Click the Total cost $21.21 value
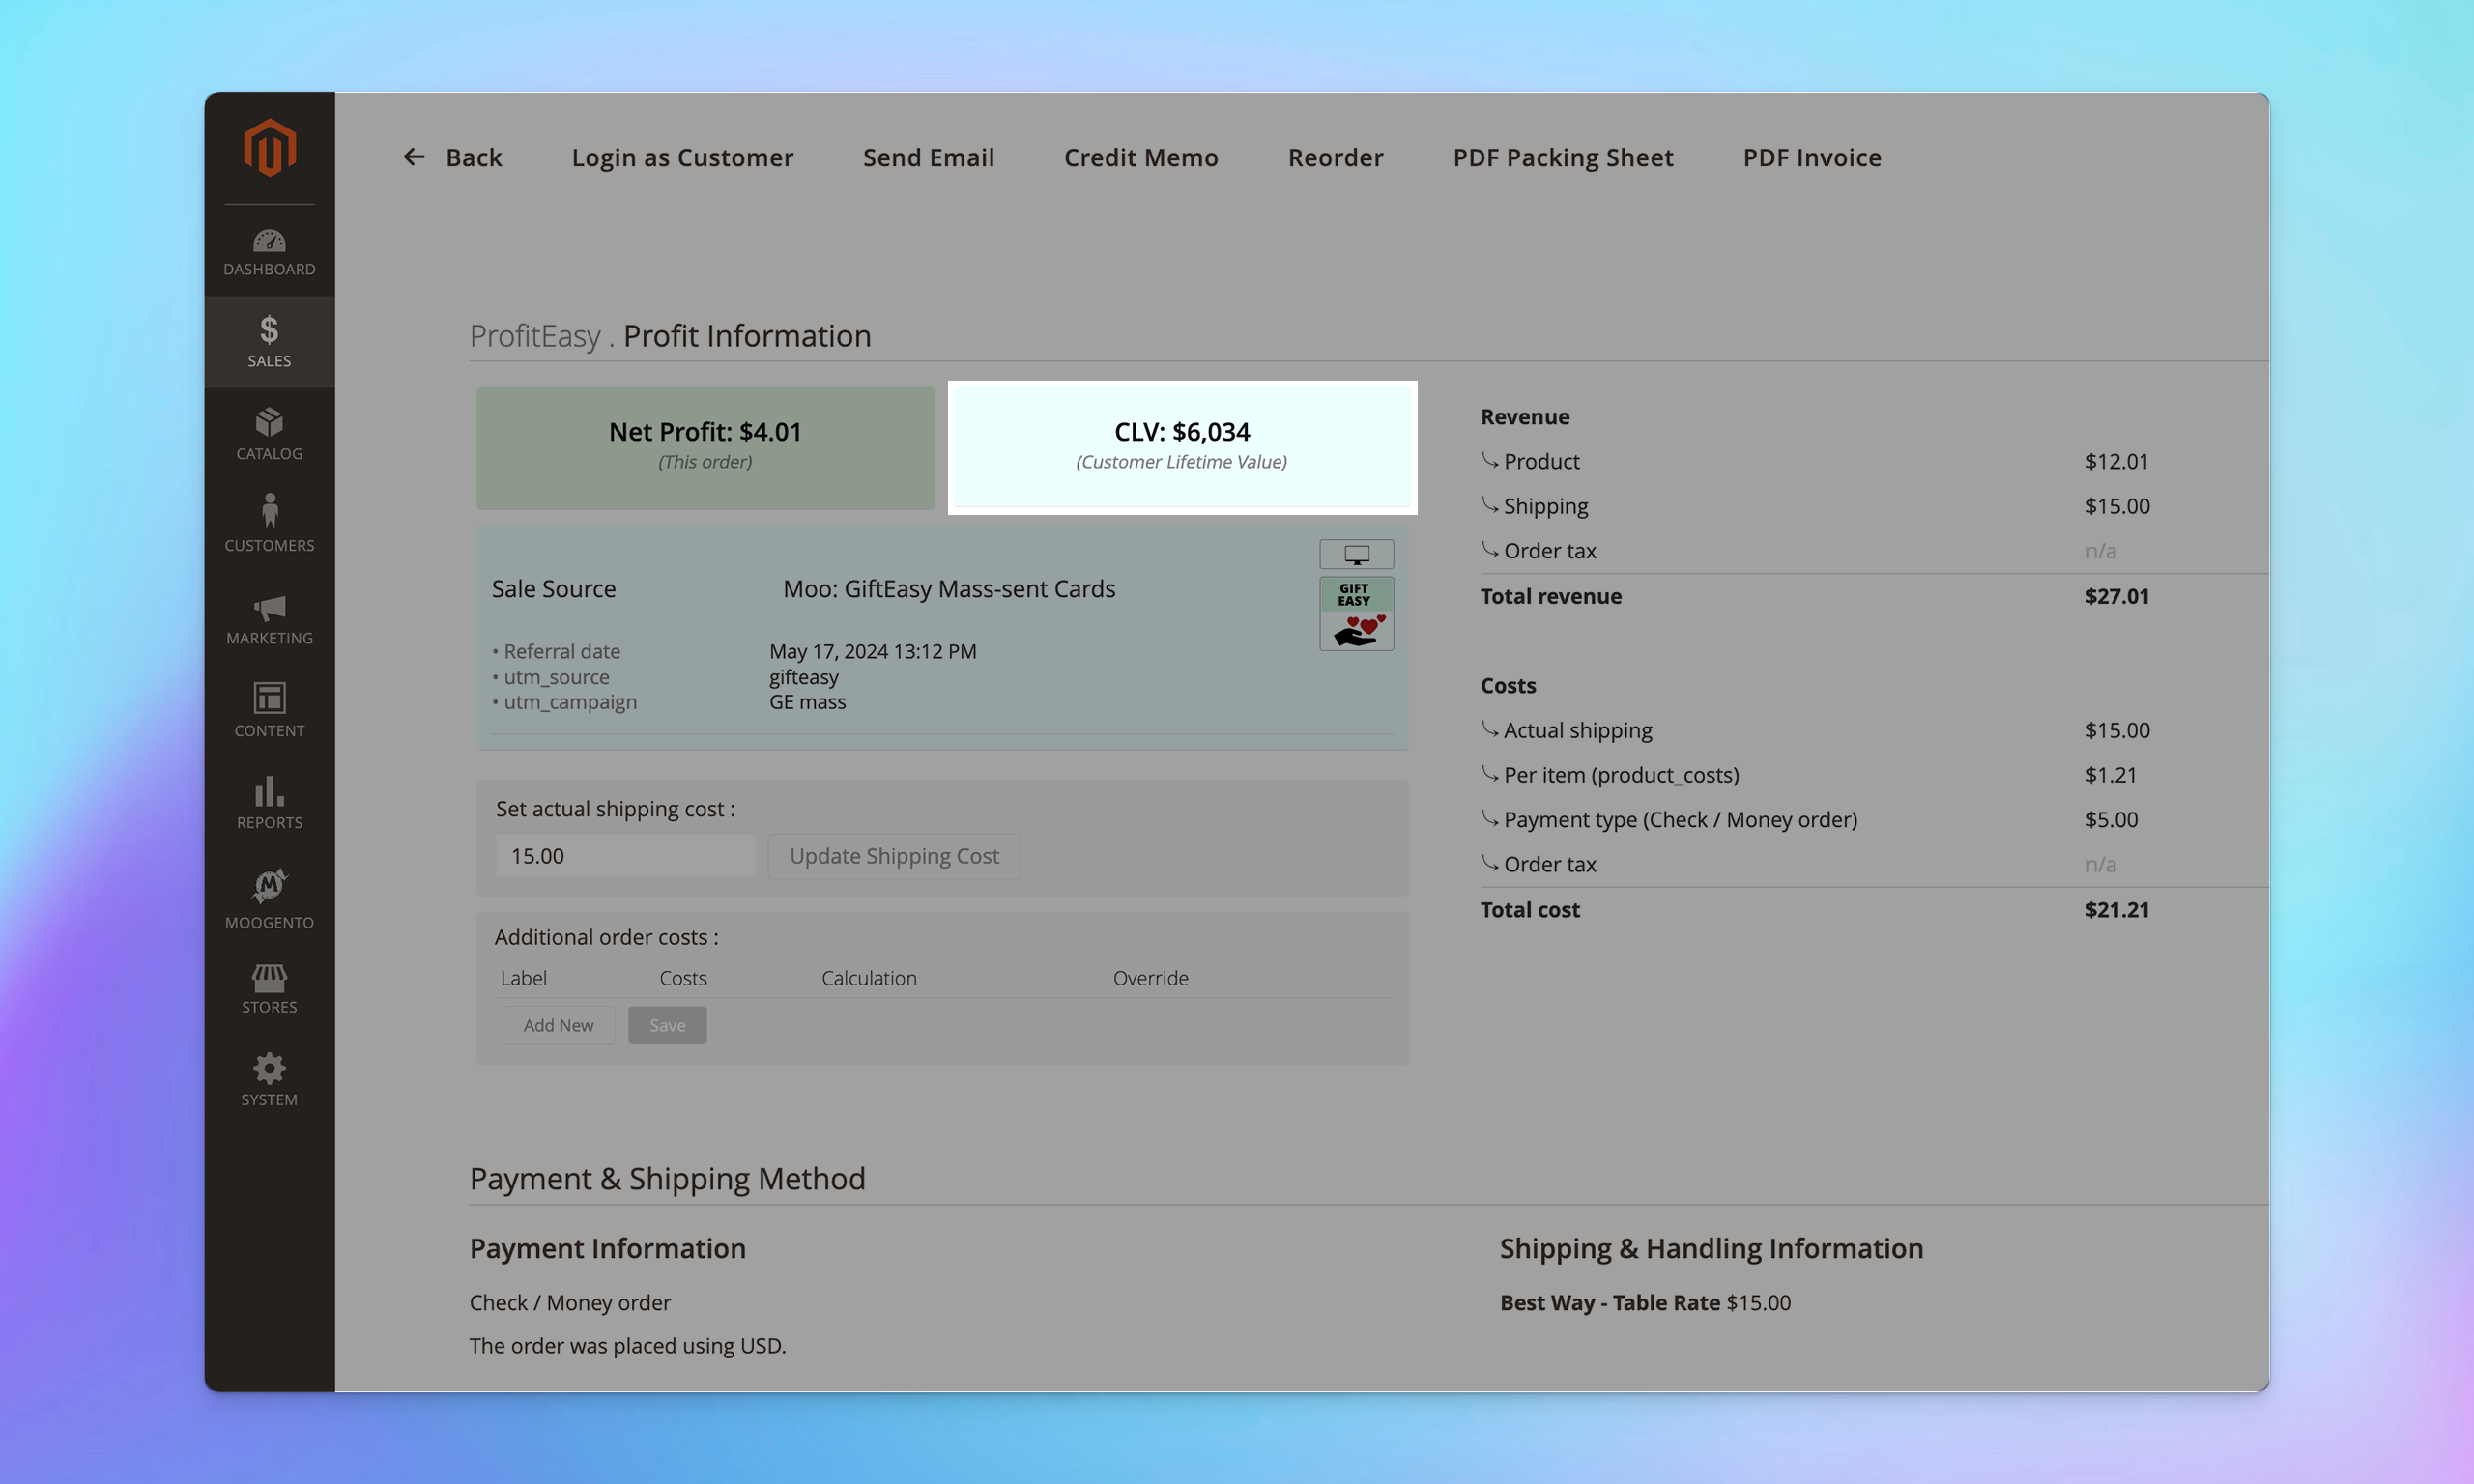 click(2116, 910)
